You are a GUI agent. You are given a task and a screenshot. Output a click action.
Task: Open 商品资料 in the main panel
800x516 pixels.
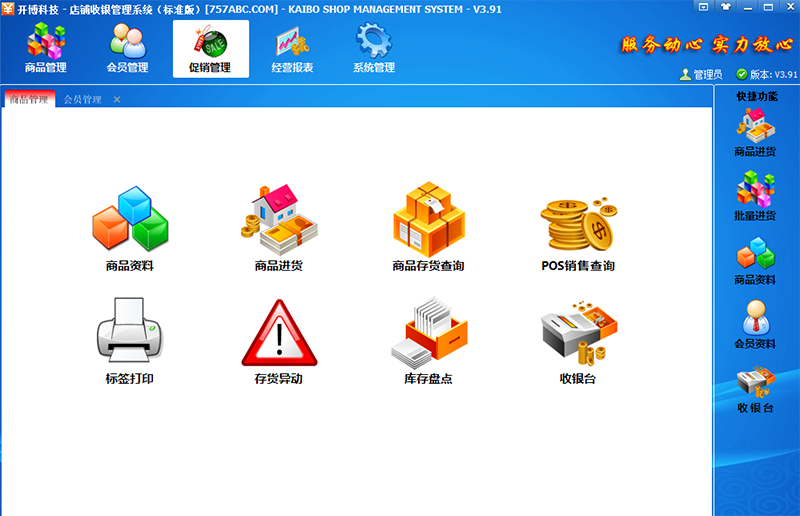130,229
